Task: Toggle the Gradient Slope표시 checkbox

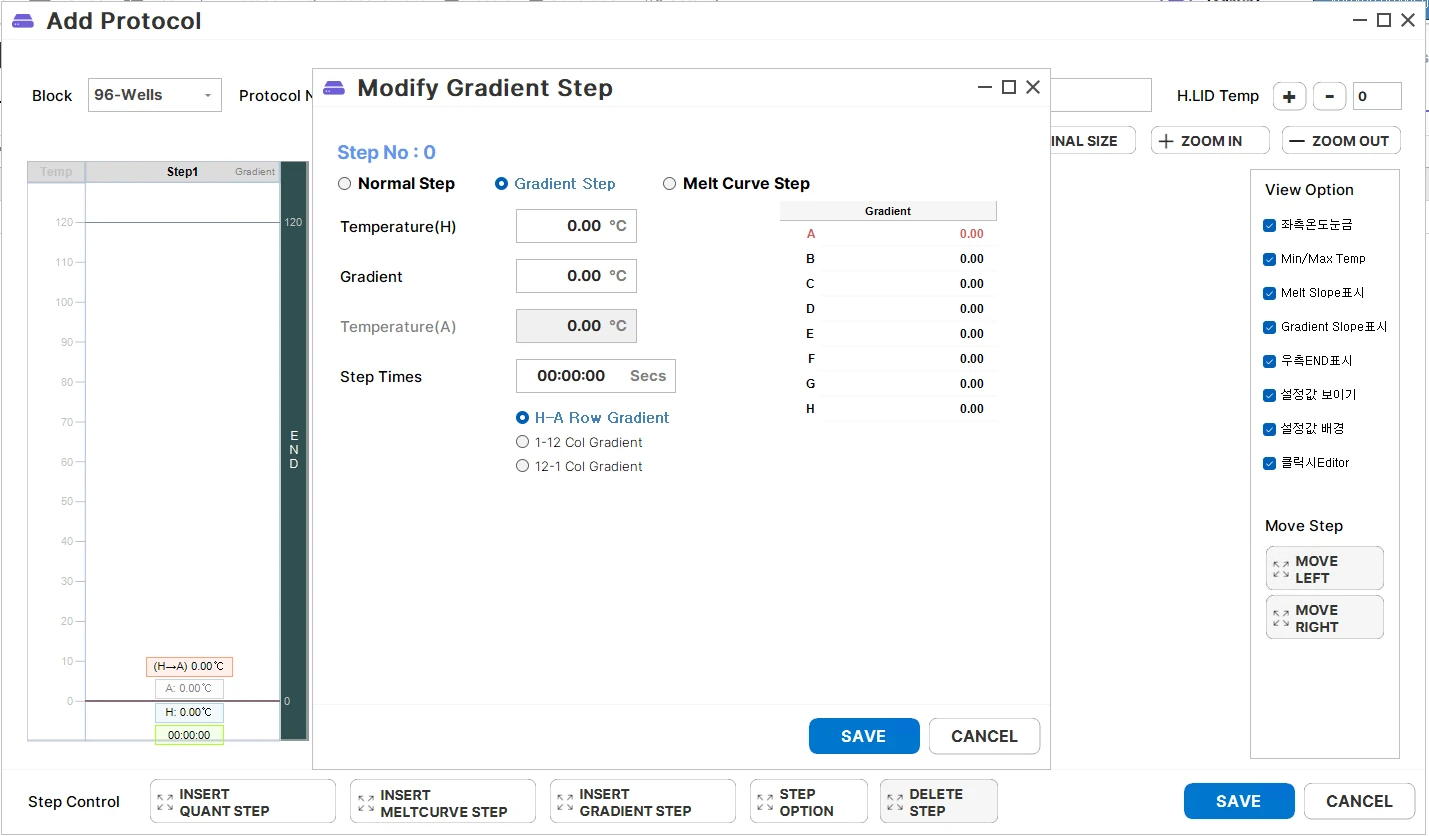Action: click(1270, 327)
